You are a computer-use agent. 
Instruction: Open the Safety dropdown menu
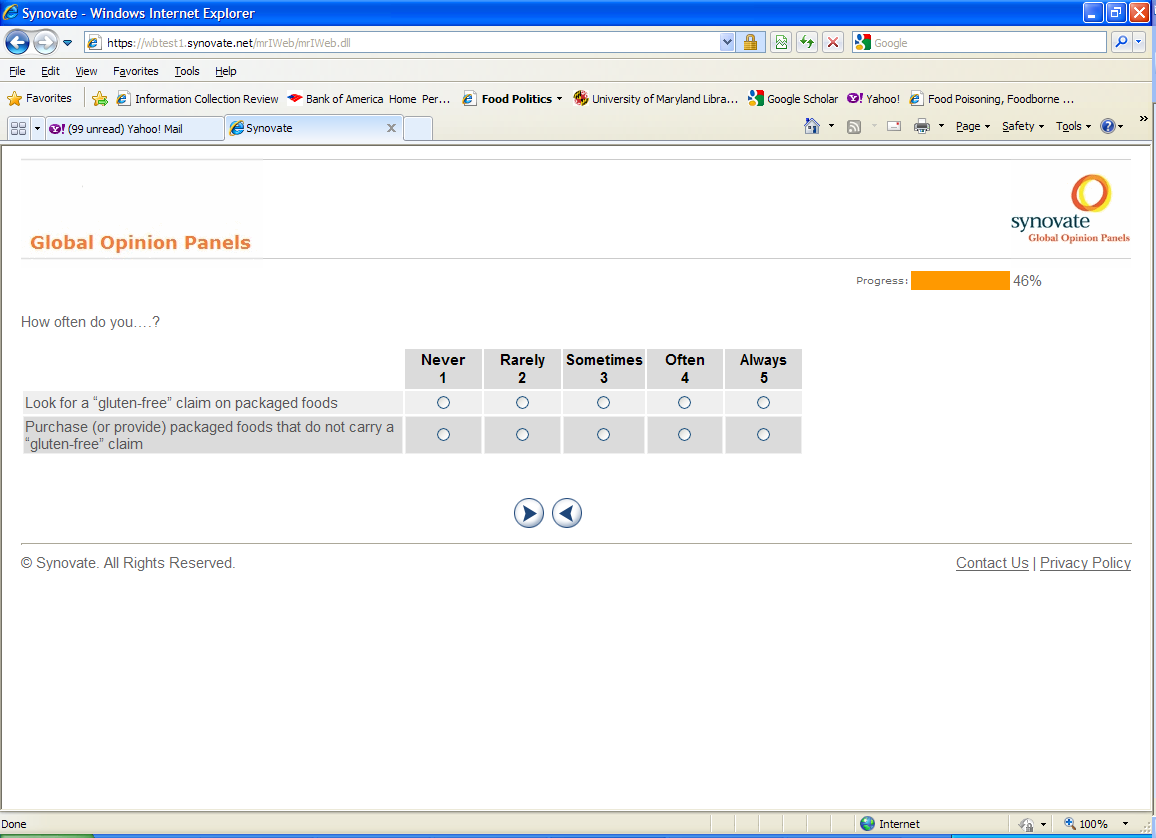click(x=1022, y=127)
